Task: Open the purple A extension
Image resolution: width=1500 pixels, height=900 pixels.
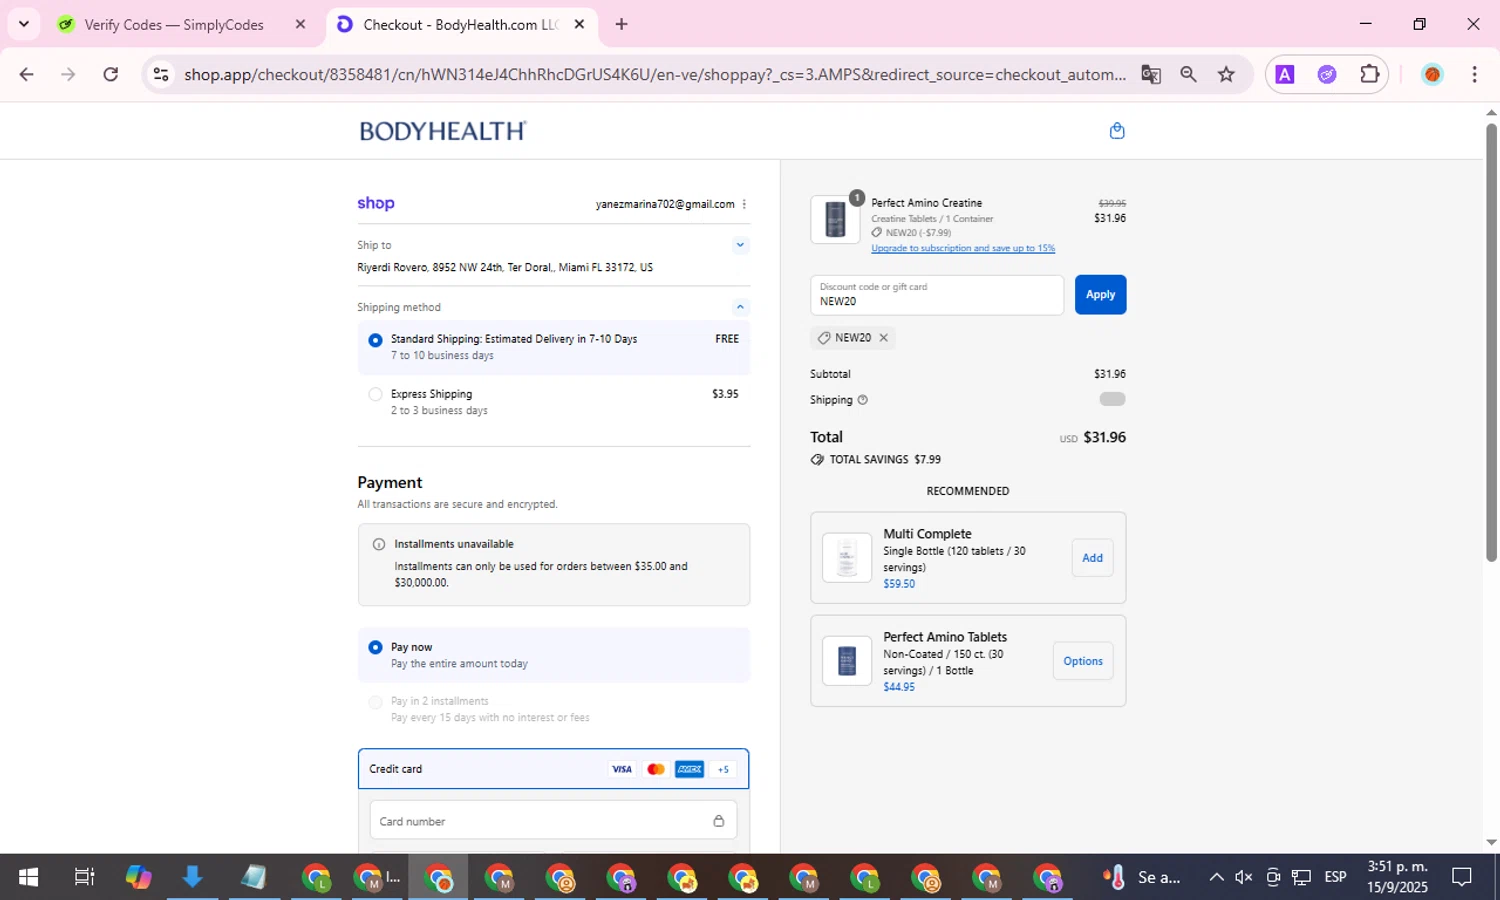Action: coord(1285,74)
